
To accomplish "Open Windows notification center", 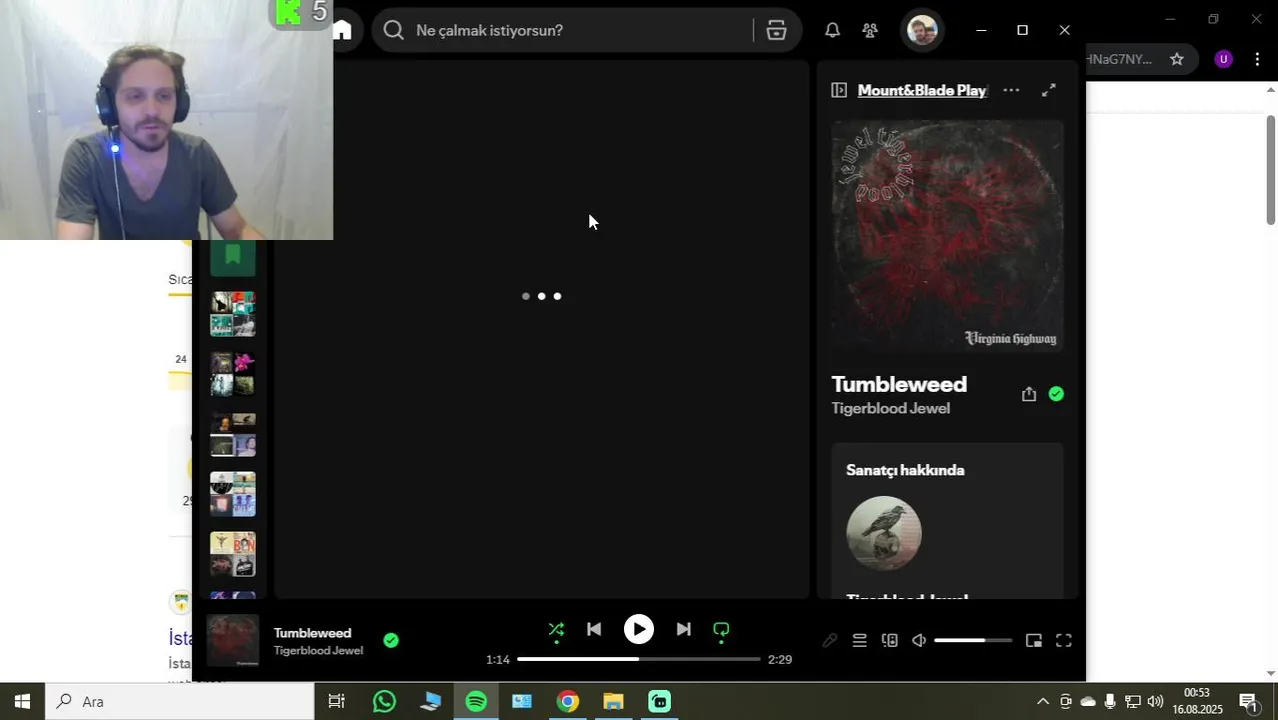I will click(1248, 701).
